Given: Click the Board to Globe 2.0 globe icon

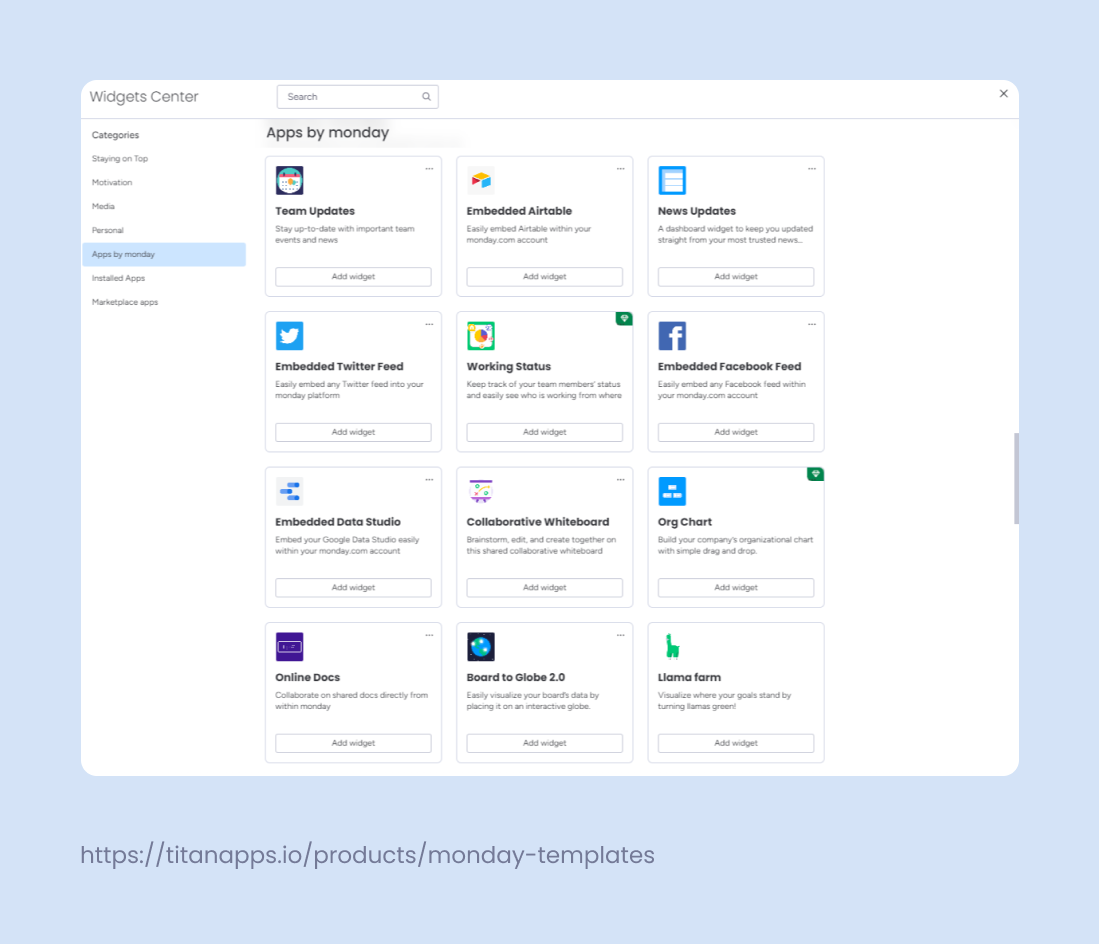Looking at the screenshot, I should coord(480,646).
